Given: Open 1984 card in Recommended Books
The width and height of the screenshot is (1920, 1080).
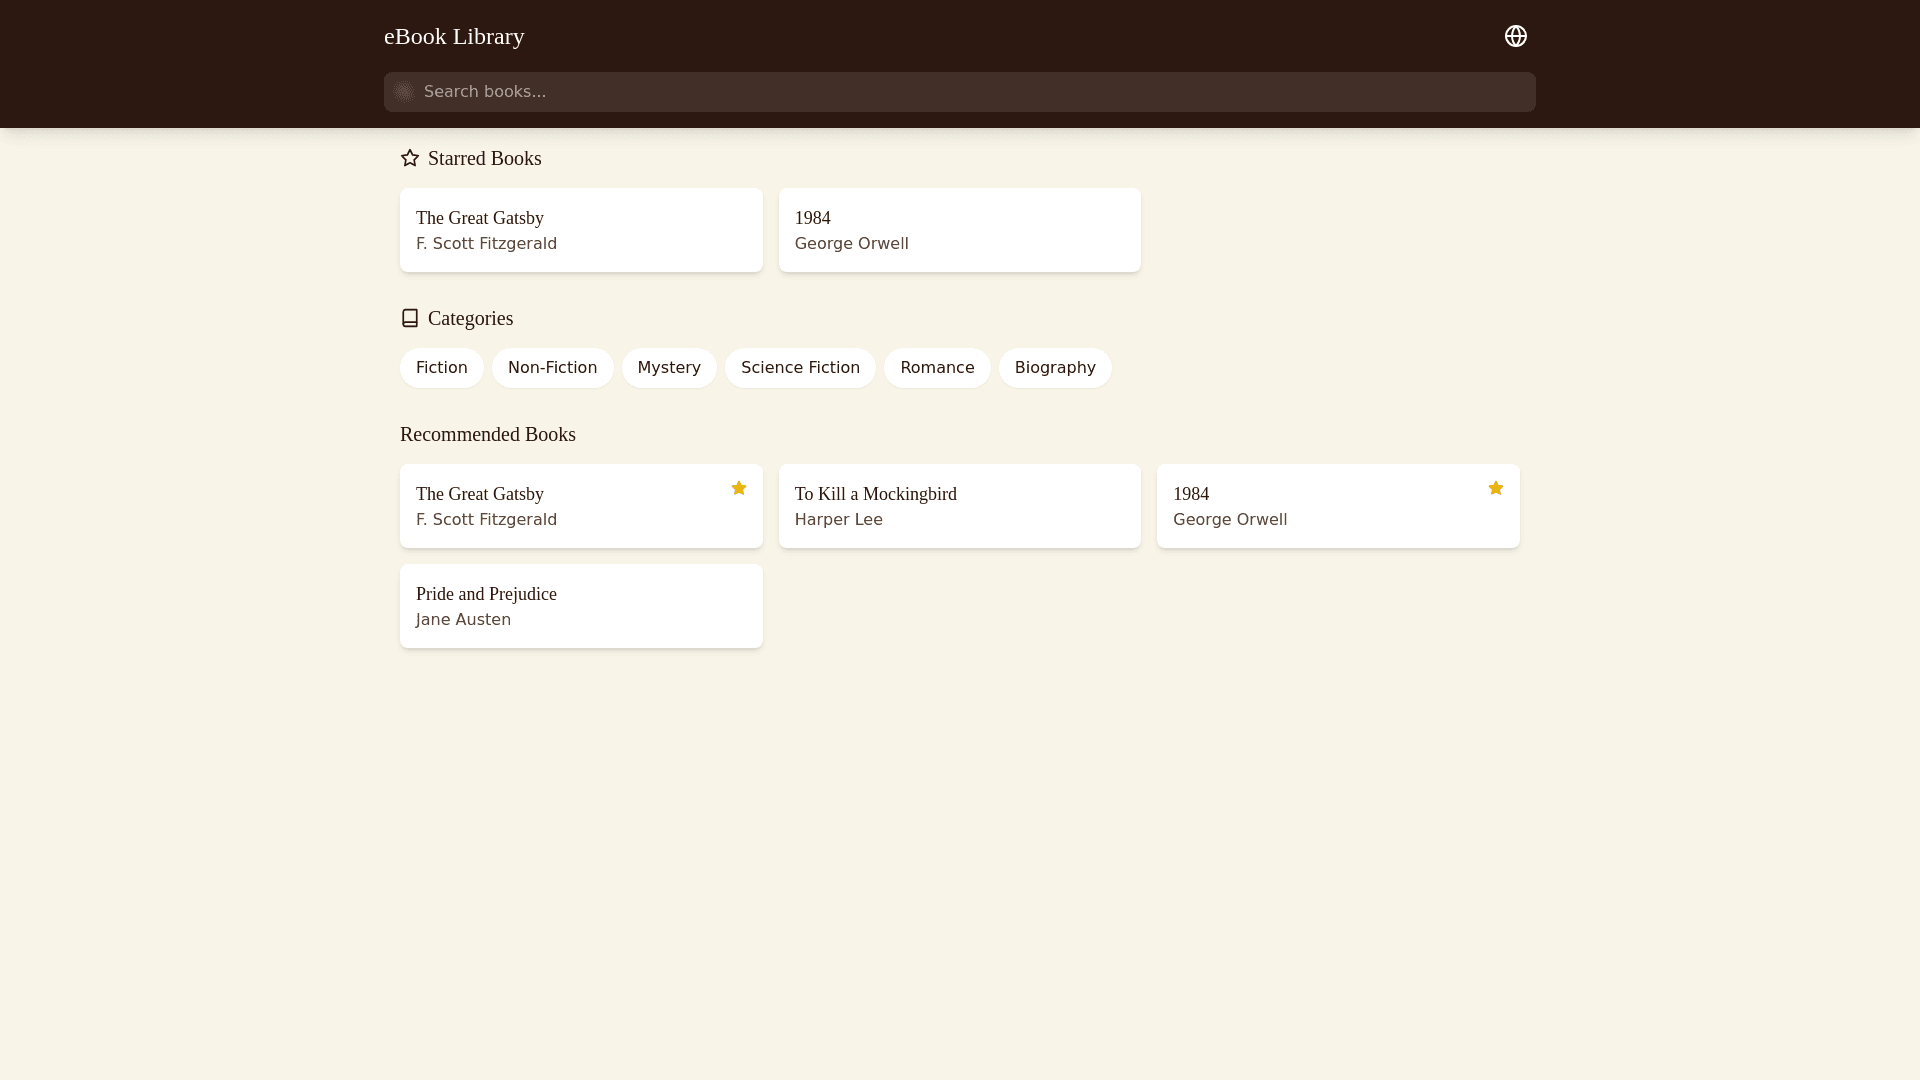Looking at the screenshot, I should pos(1320,506).
